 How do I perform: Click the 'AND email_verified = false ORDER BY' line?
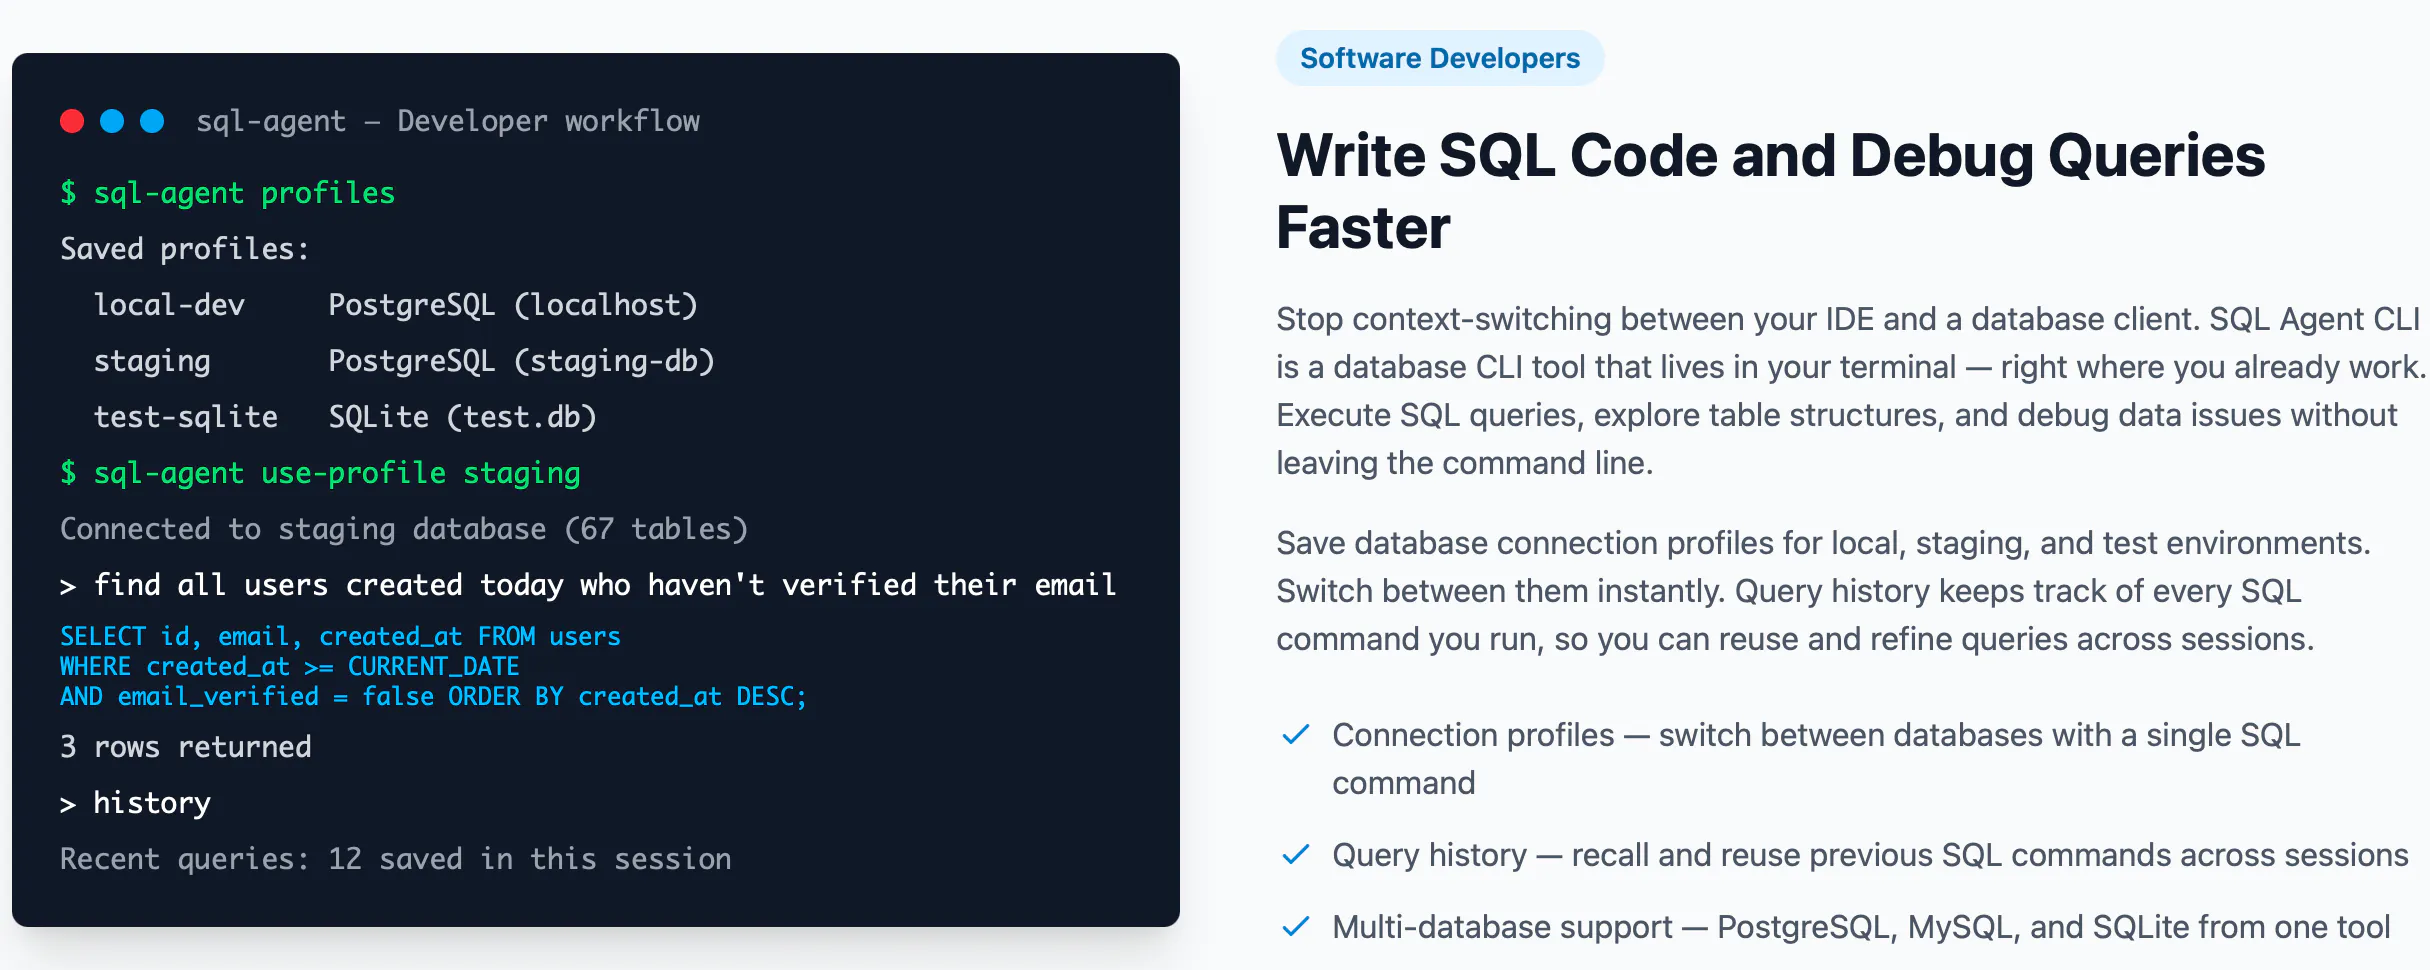click(x=433, y=697)
